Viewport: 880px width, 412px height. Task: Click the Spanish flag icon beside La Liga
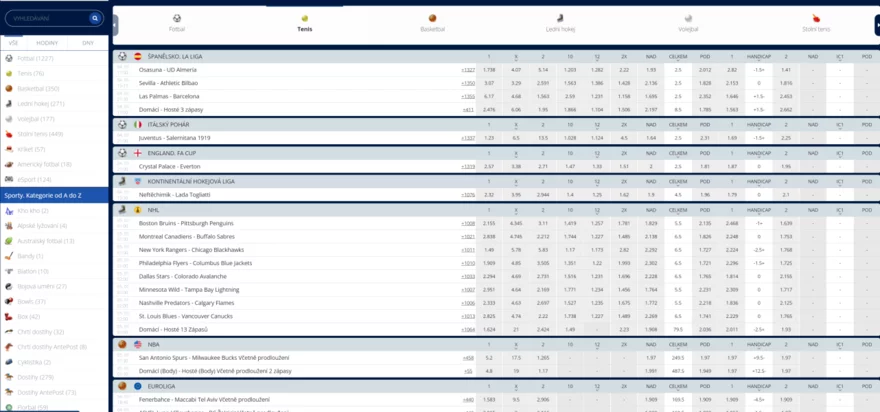point(138,57)
